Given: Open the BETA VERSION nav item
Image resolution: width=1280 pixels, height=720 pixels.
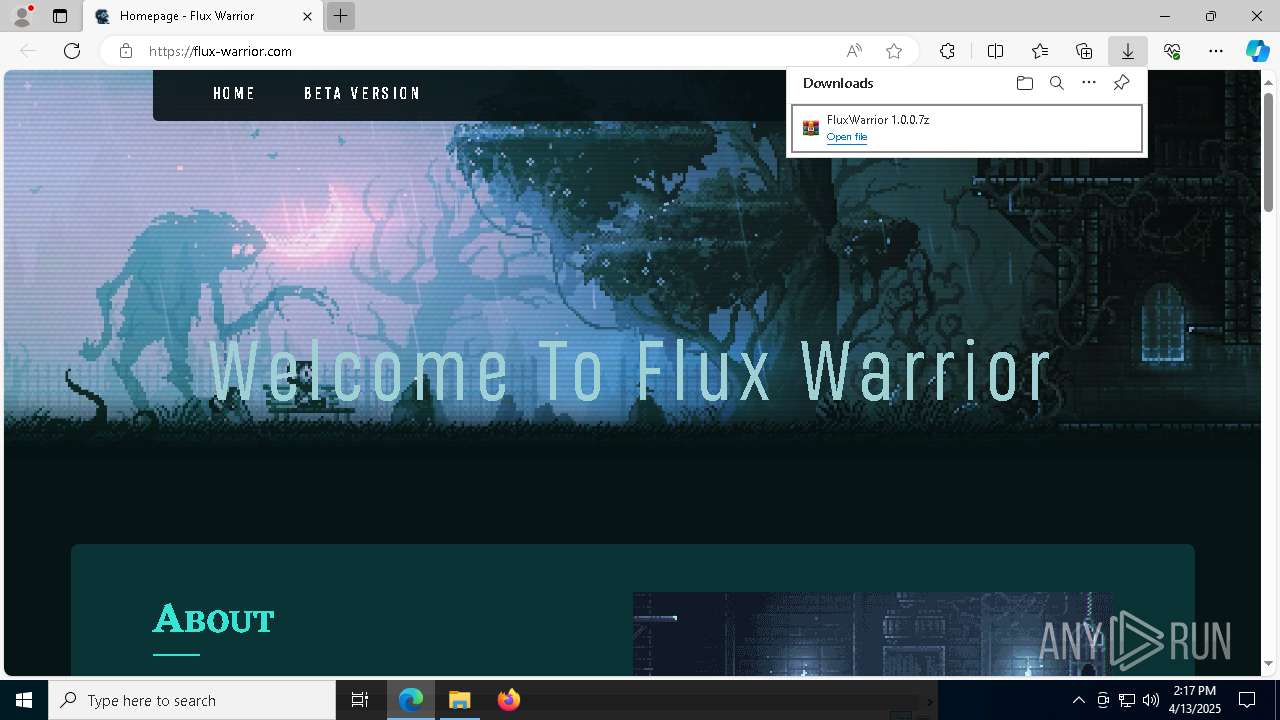Looking at the screenshot, I should pyautogui.click(x=362, y=93).
